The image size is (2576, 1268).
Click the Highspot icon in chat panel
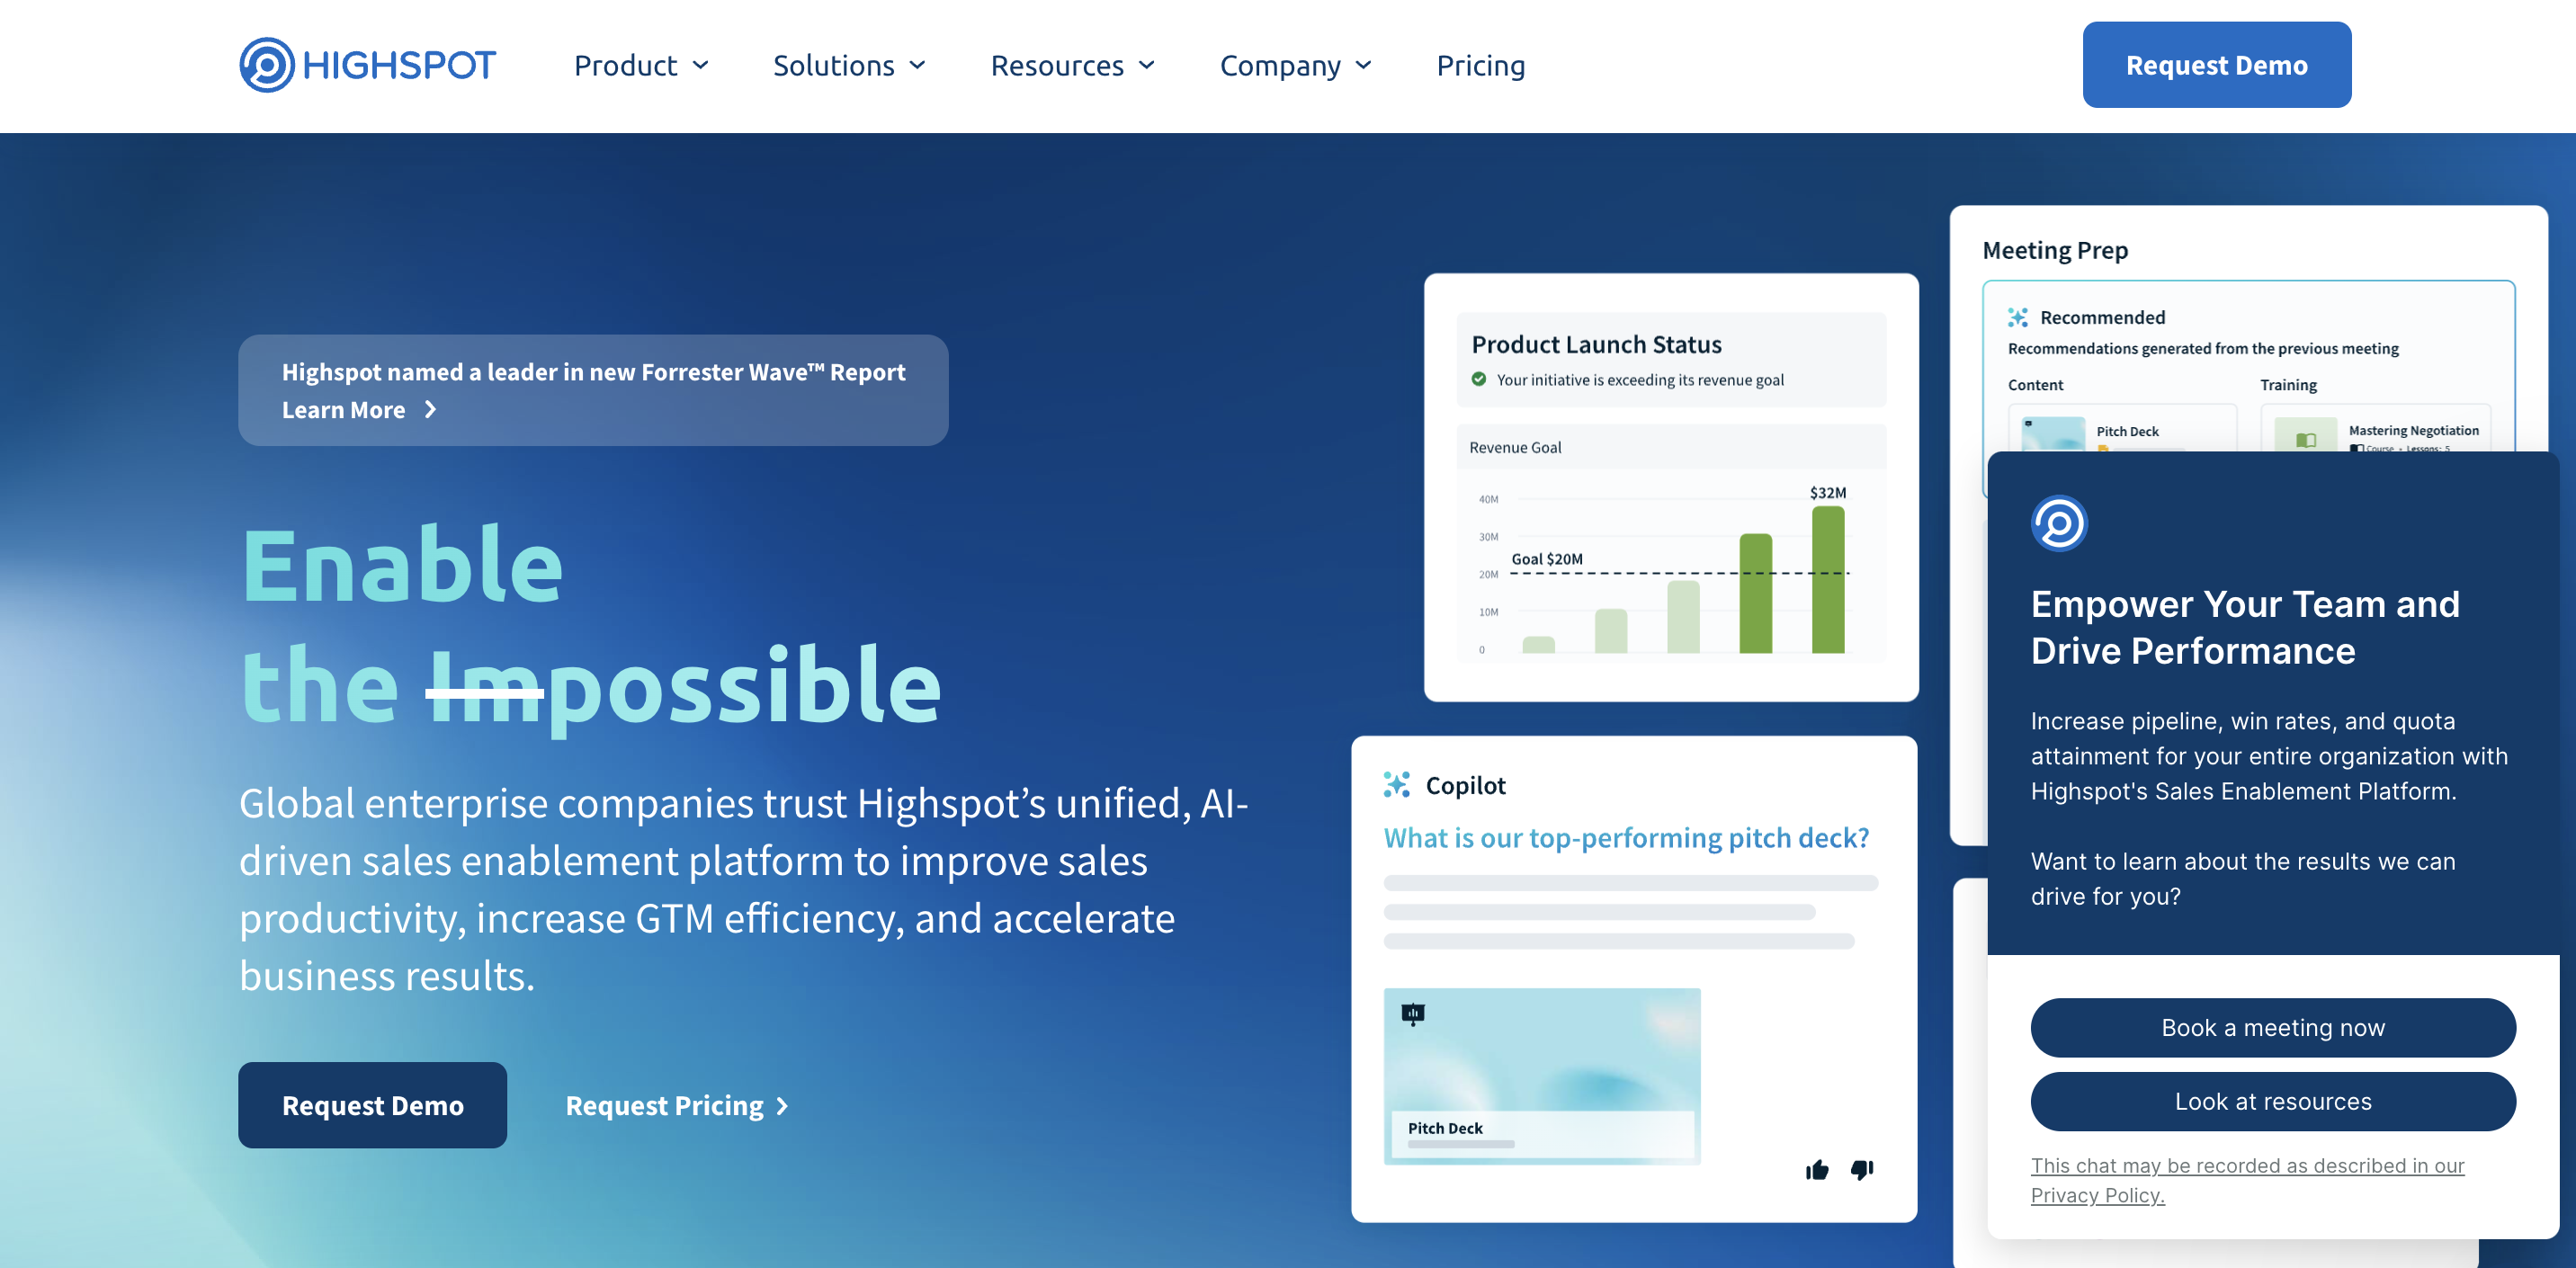click(2059, 522)
